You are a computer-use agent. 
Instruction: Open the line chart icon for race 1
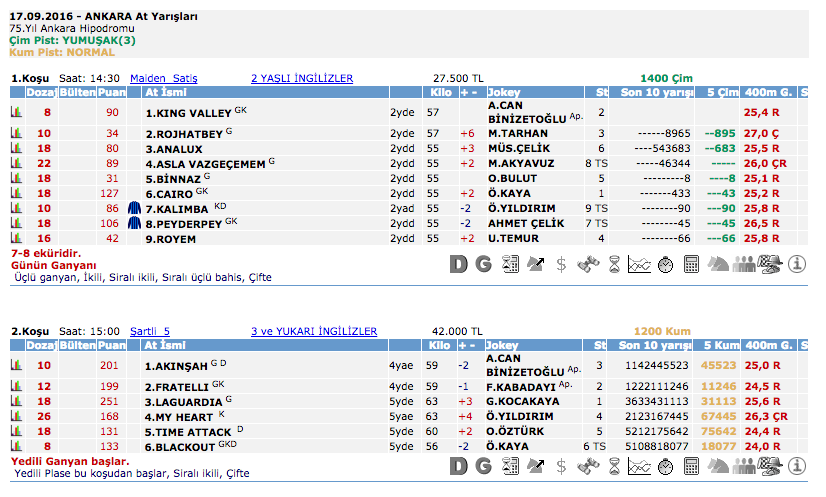pyautogui.click(x=639, y=264)
